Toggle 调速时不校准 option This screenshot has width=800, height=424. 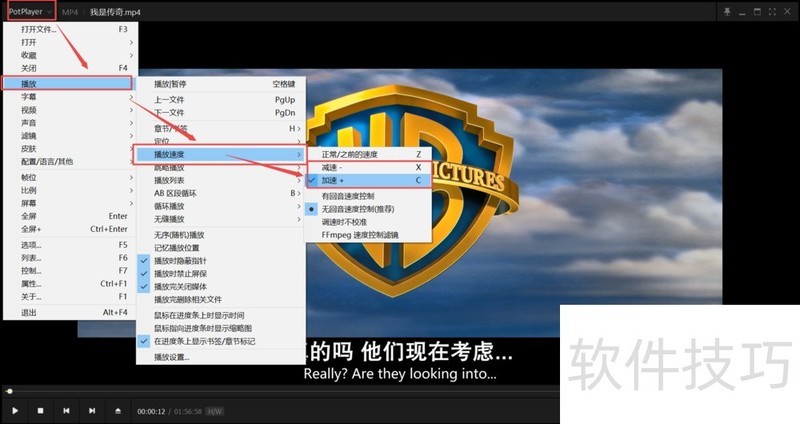click(369, 222)
